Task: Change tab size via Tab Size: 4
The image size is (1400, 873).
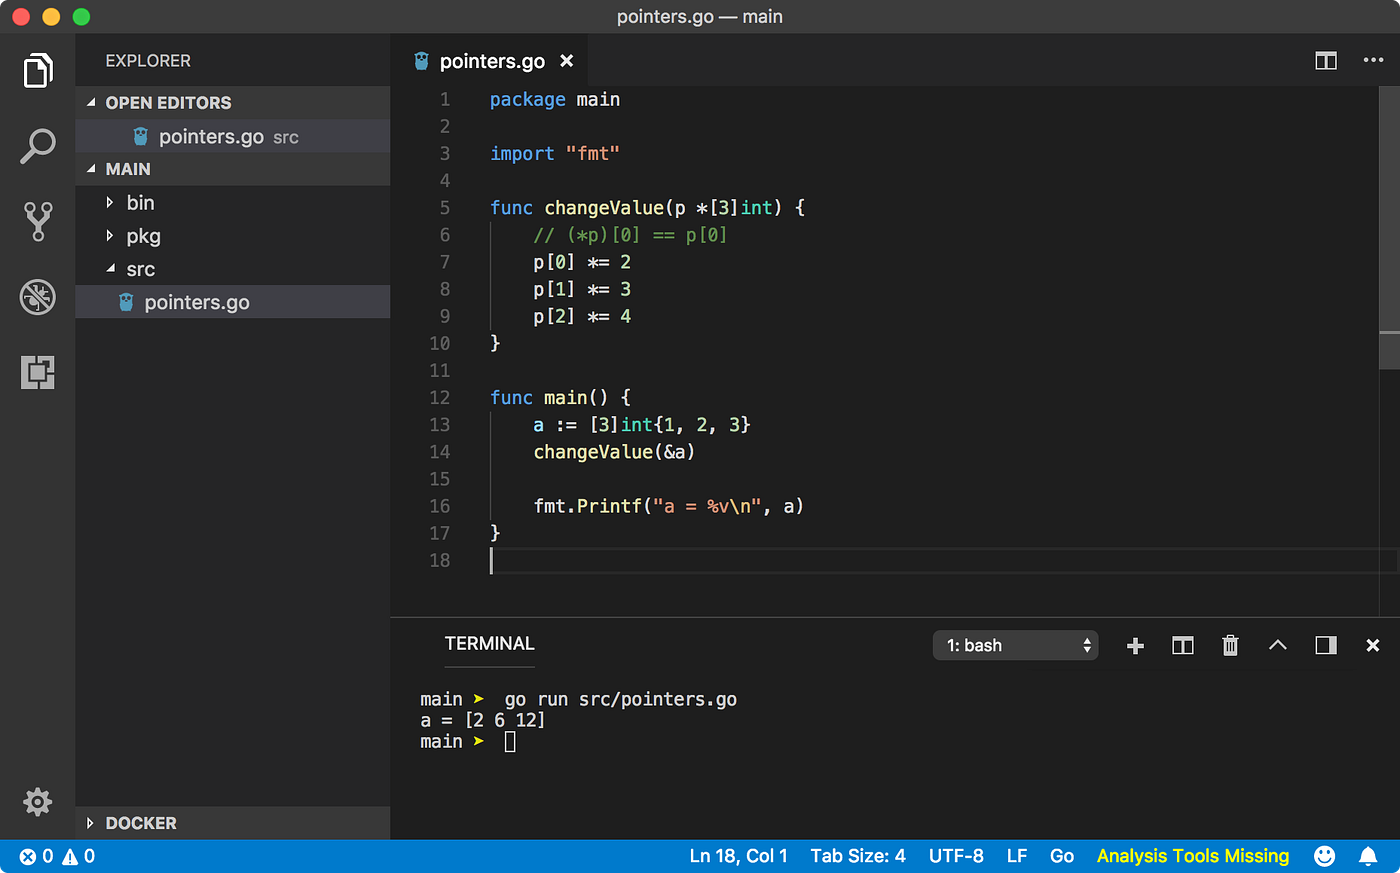Action: pyautogui.click(x=858, y=856)
